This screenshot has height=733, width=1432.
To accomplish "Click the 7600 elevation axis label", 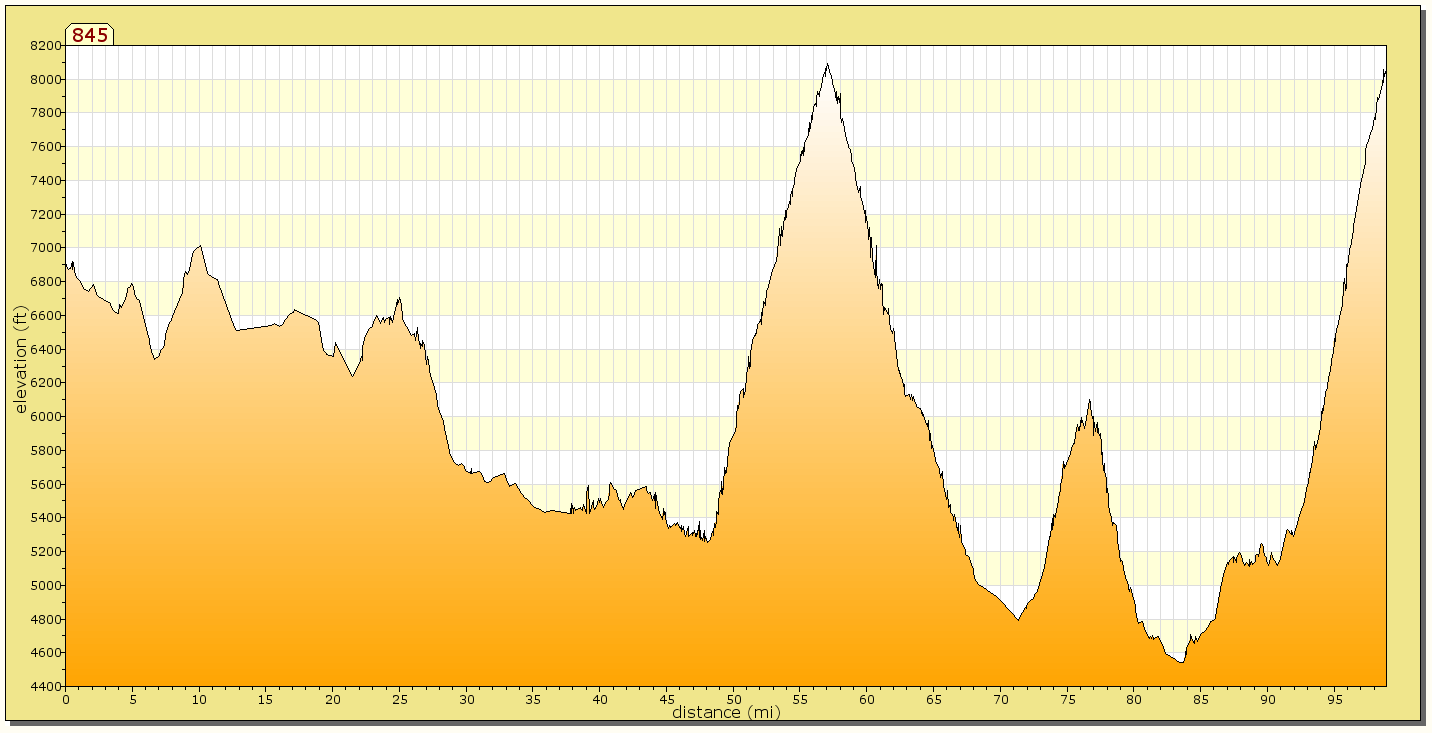I will click(46, 147).
